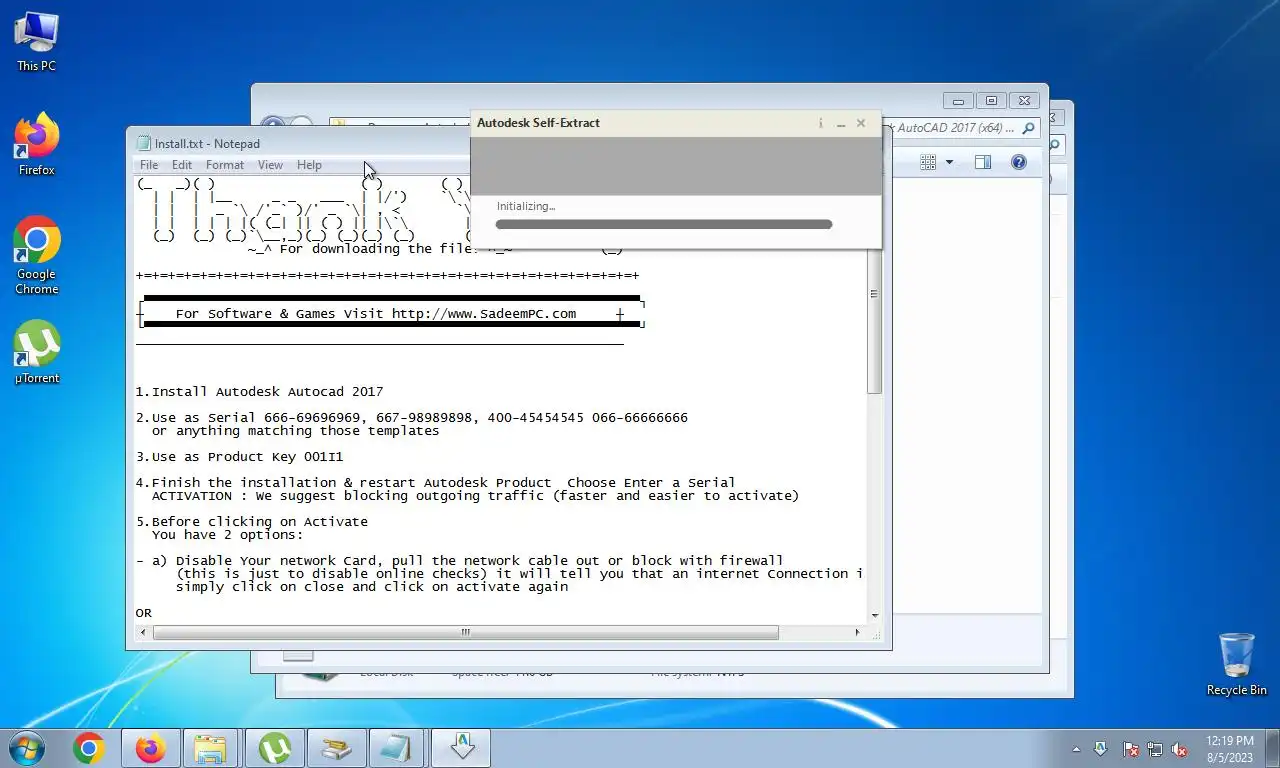Switch to Firefox in the taskbar
Screen dimensions: 1280x768
tap(151, 748)
